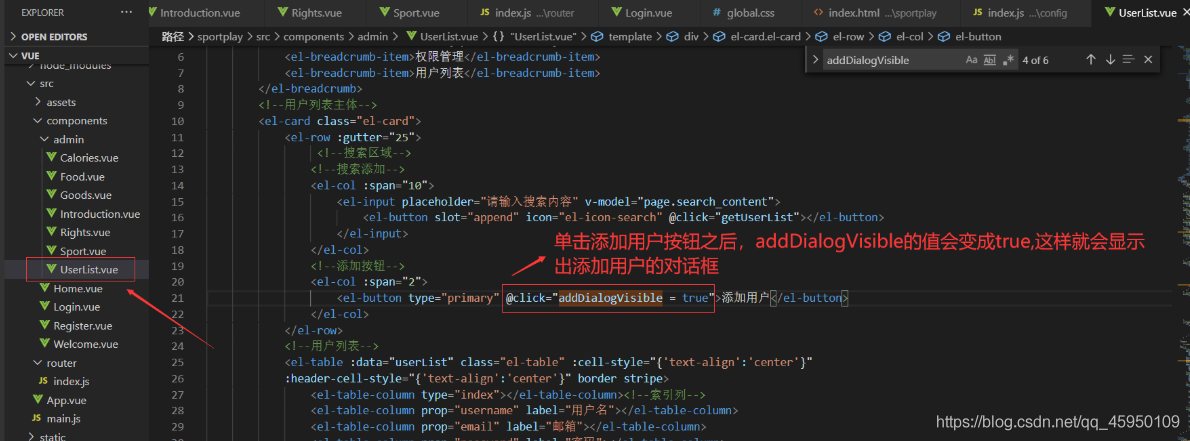Click src in the breadcrumb path
This screenshot has width=1190, height=441.
261,36
